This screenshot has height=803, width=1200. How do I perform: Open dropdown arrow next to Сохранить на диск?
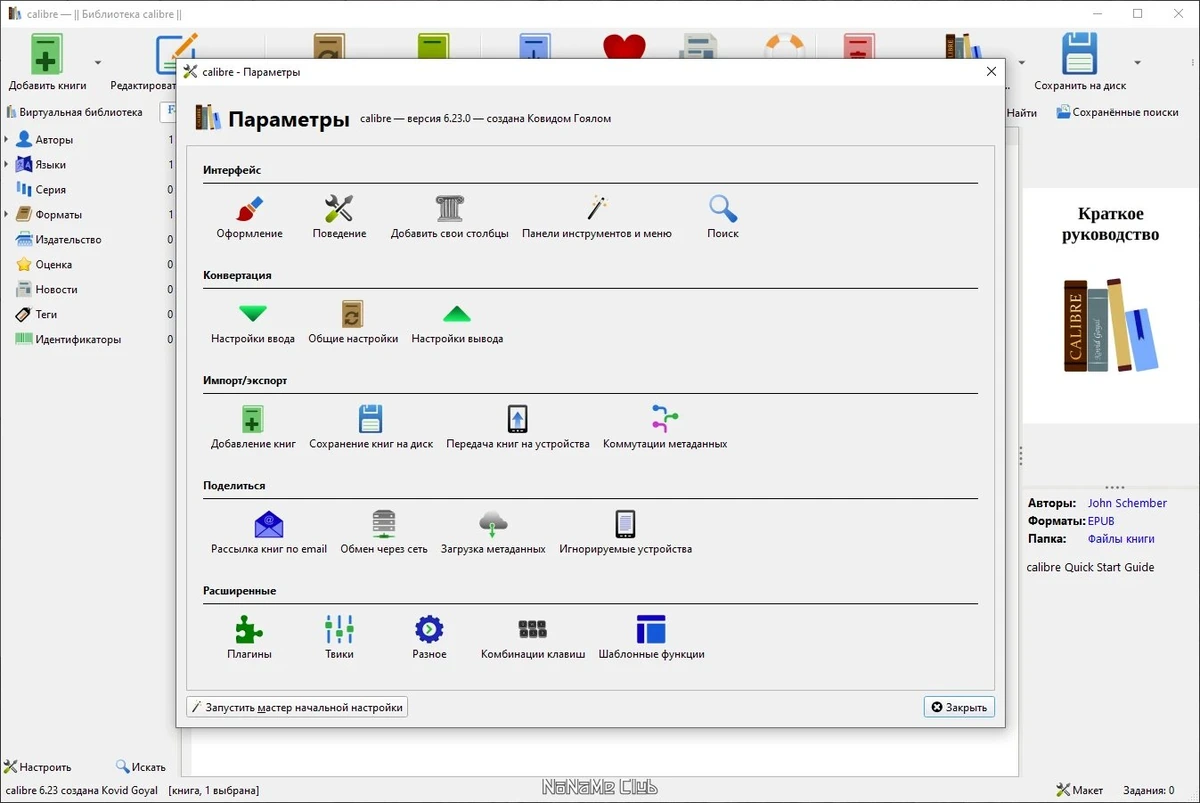pyautogui.click(x=1138, y=63)
